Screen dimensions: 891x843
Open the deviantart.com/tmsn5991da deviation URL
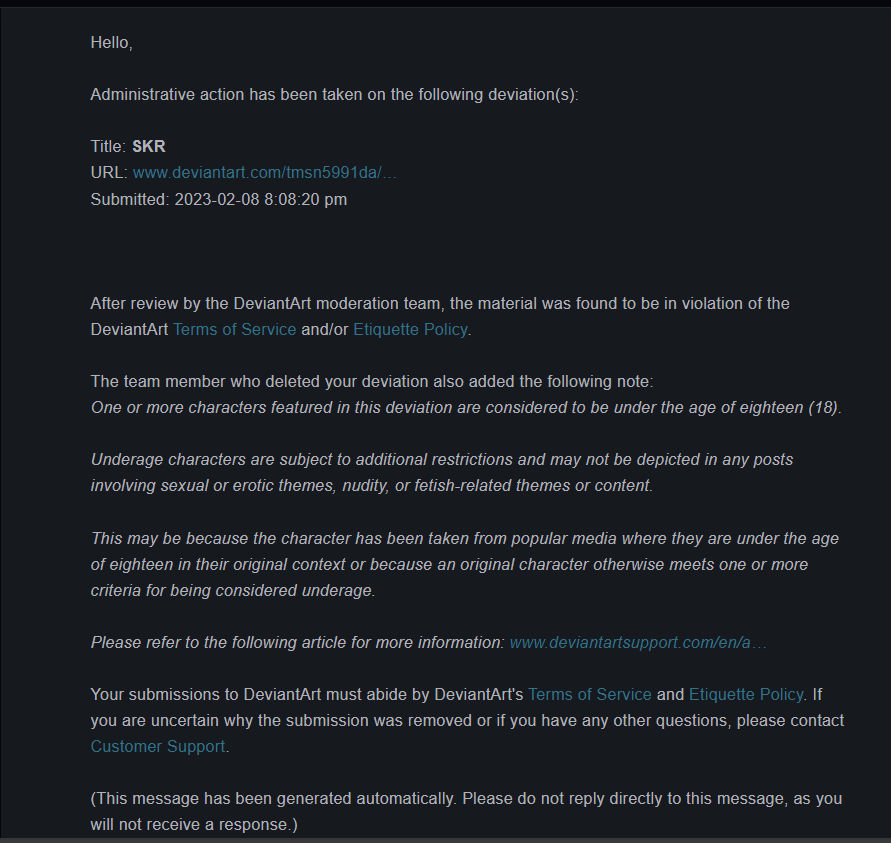pos(264,173)
